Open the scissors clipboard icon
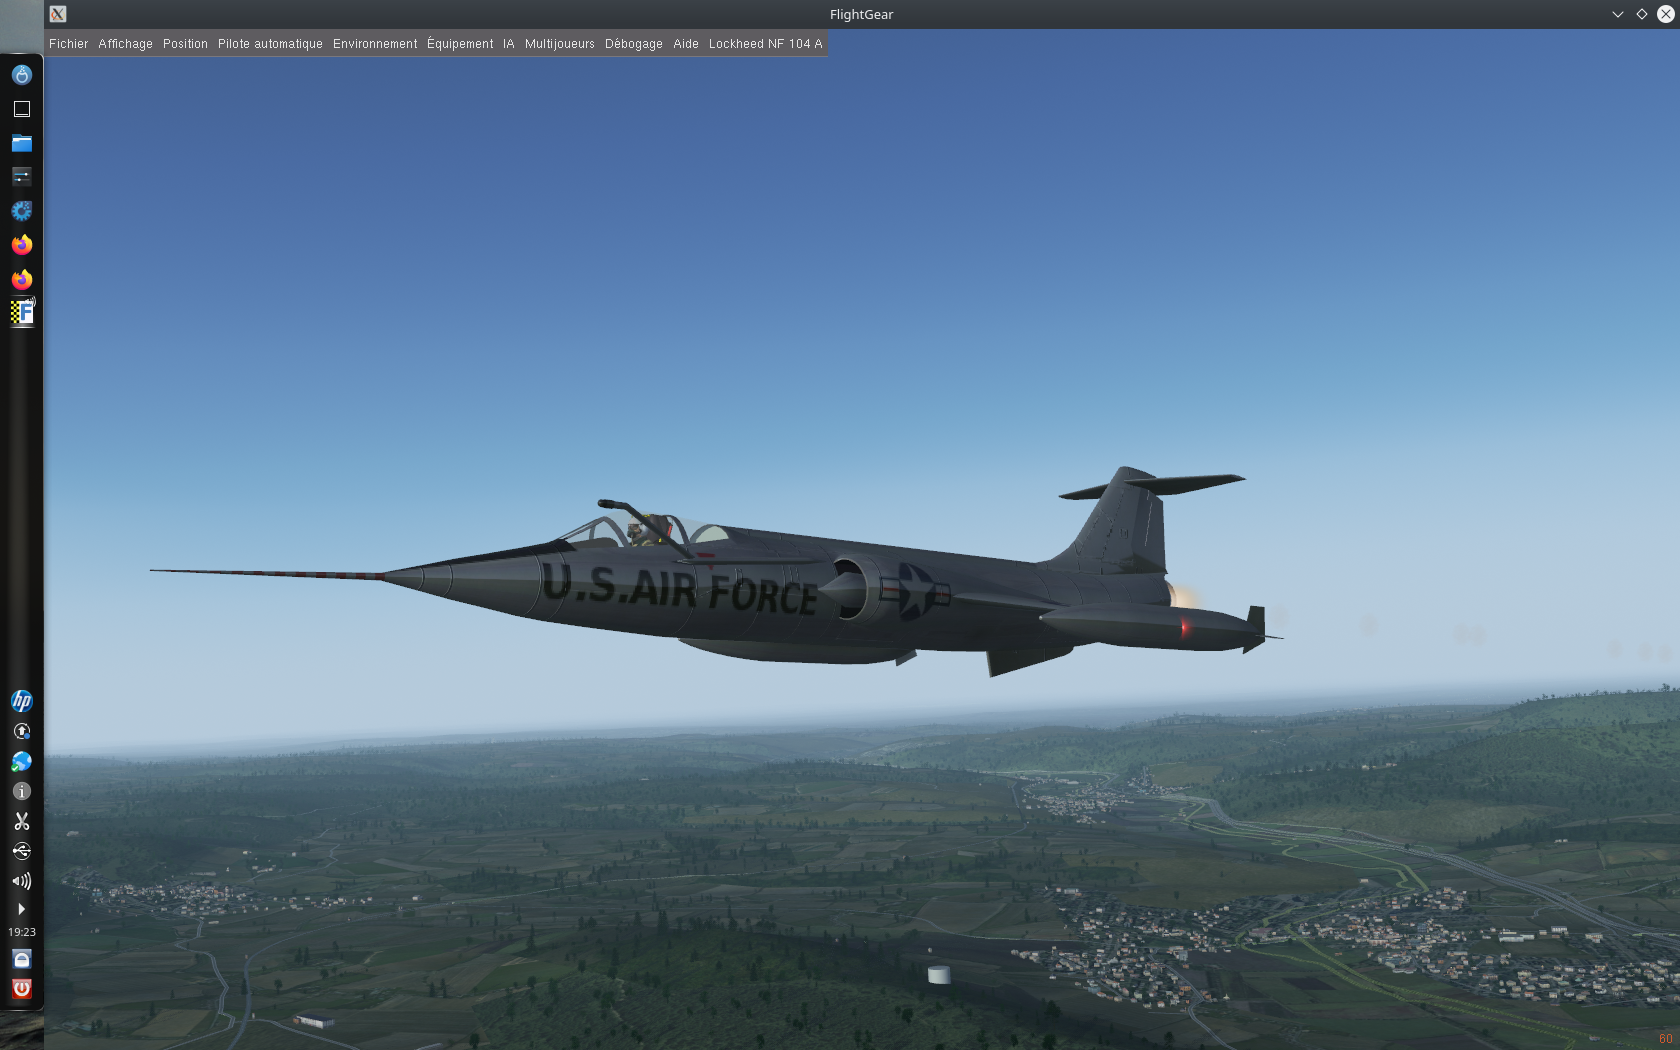Image resolution: width=1680 pixels, height=1050 pixels. pos(21,821)
